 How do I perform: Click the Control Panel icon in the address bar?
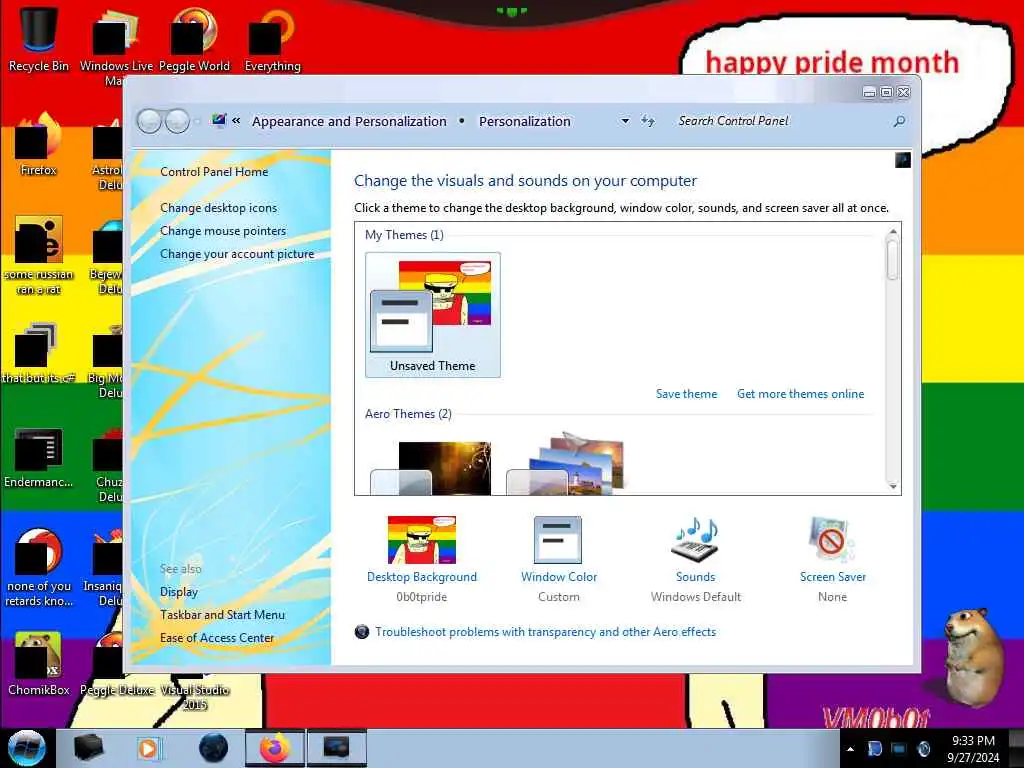click(219, 120)
